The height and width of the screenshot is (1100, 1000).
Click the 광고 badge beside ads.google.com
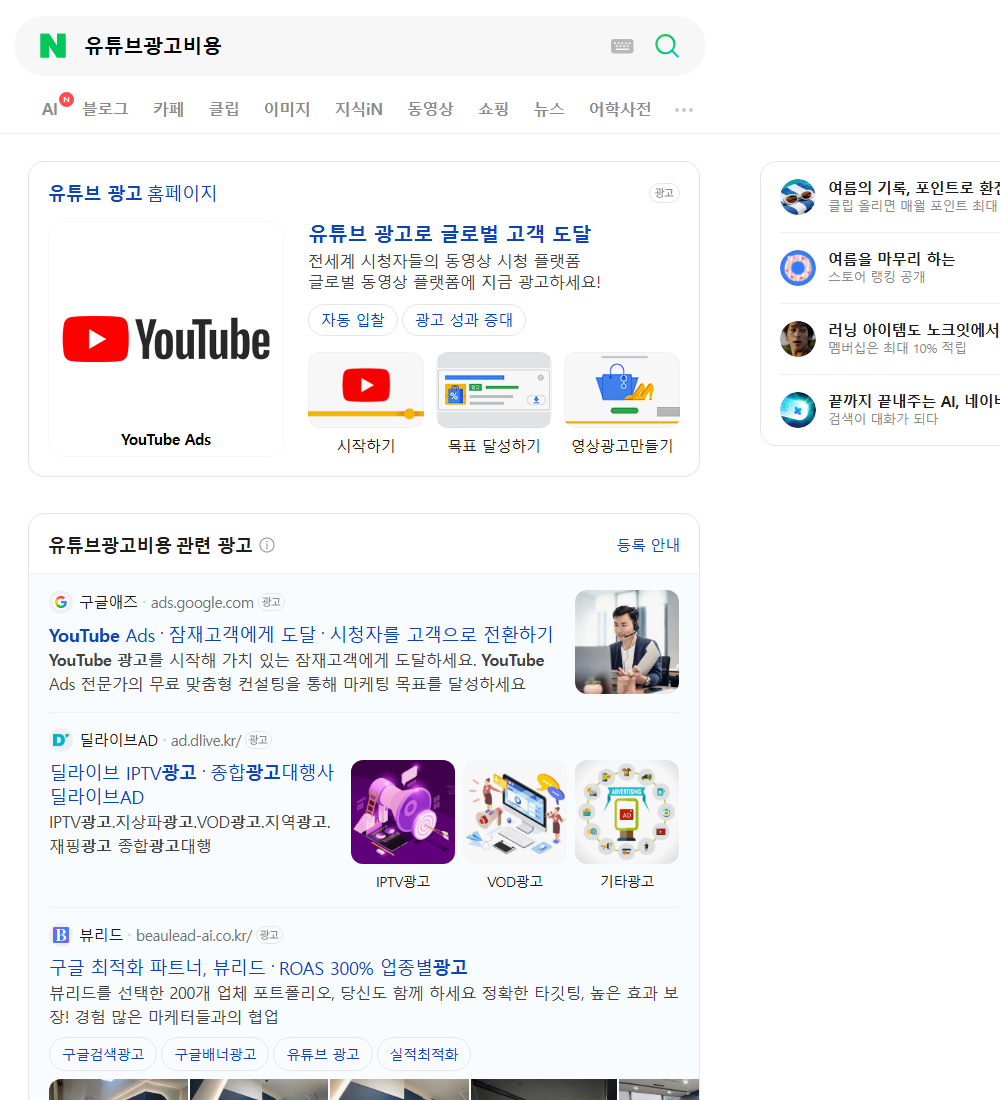[x=272, y=602]
